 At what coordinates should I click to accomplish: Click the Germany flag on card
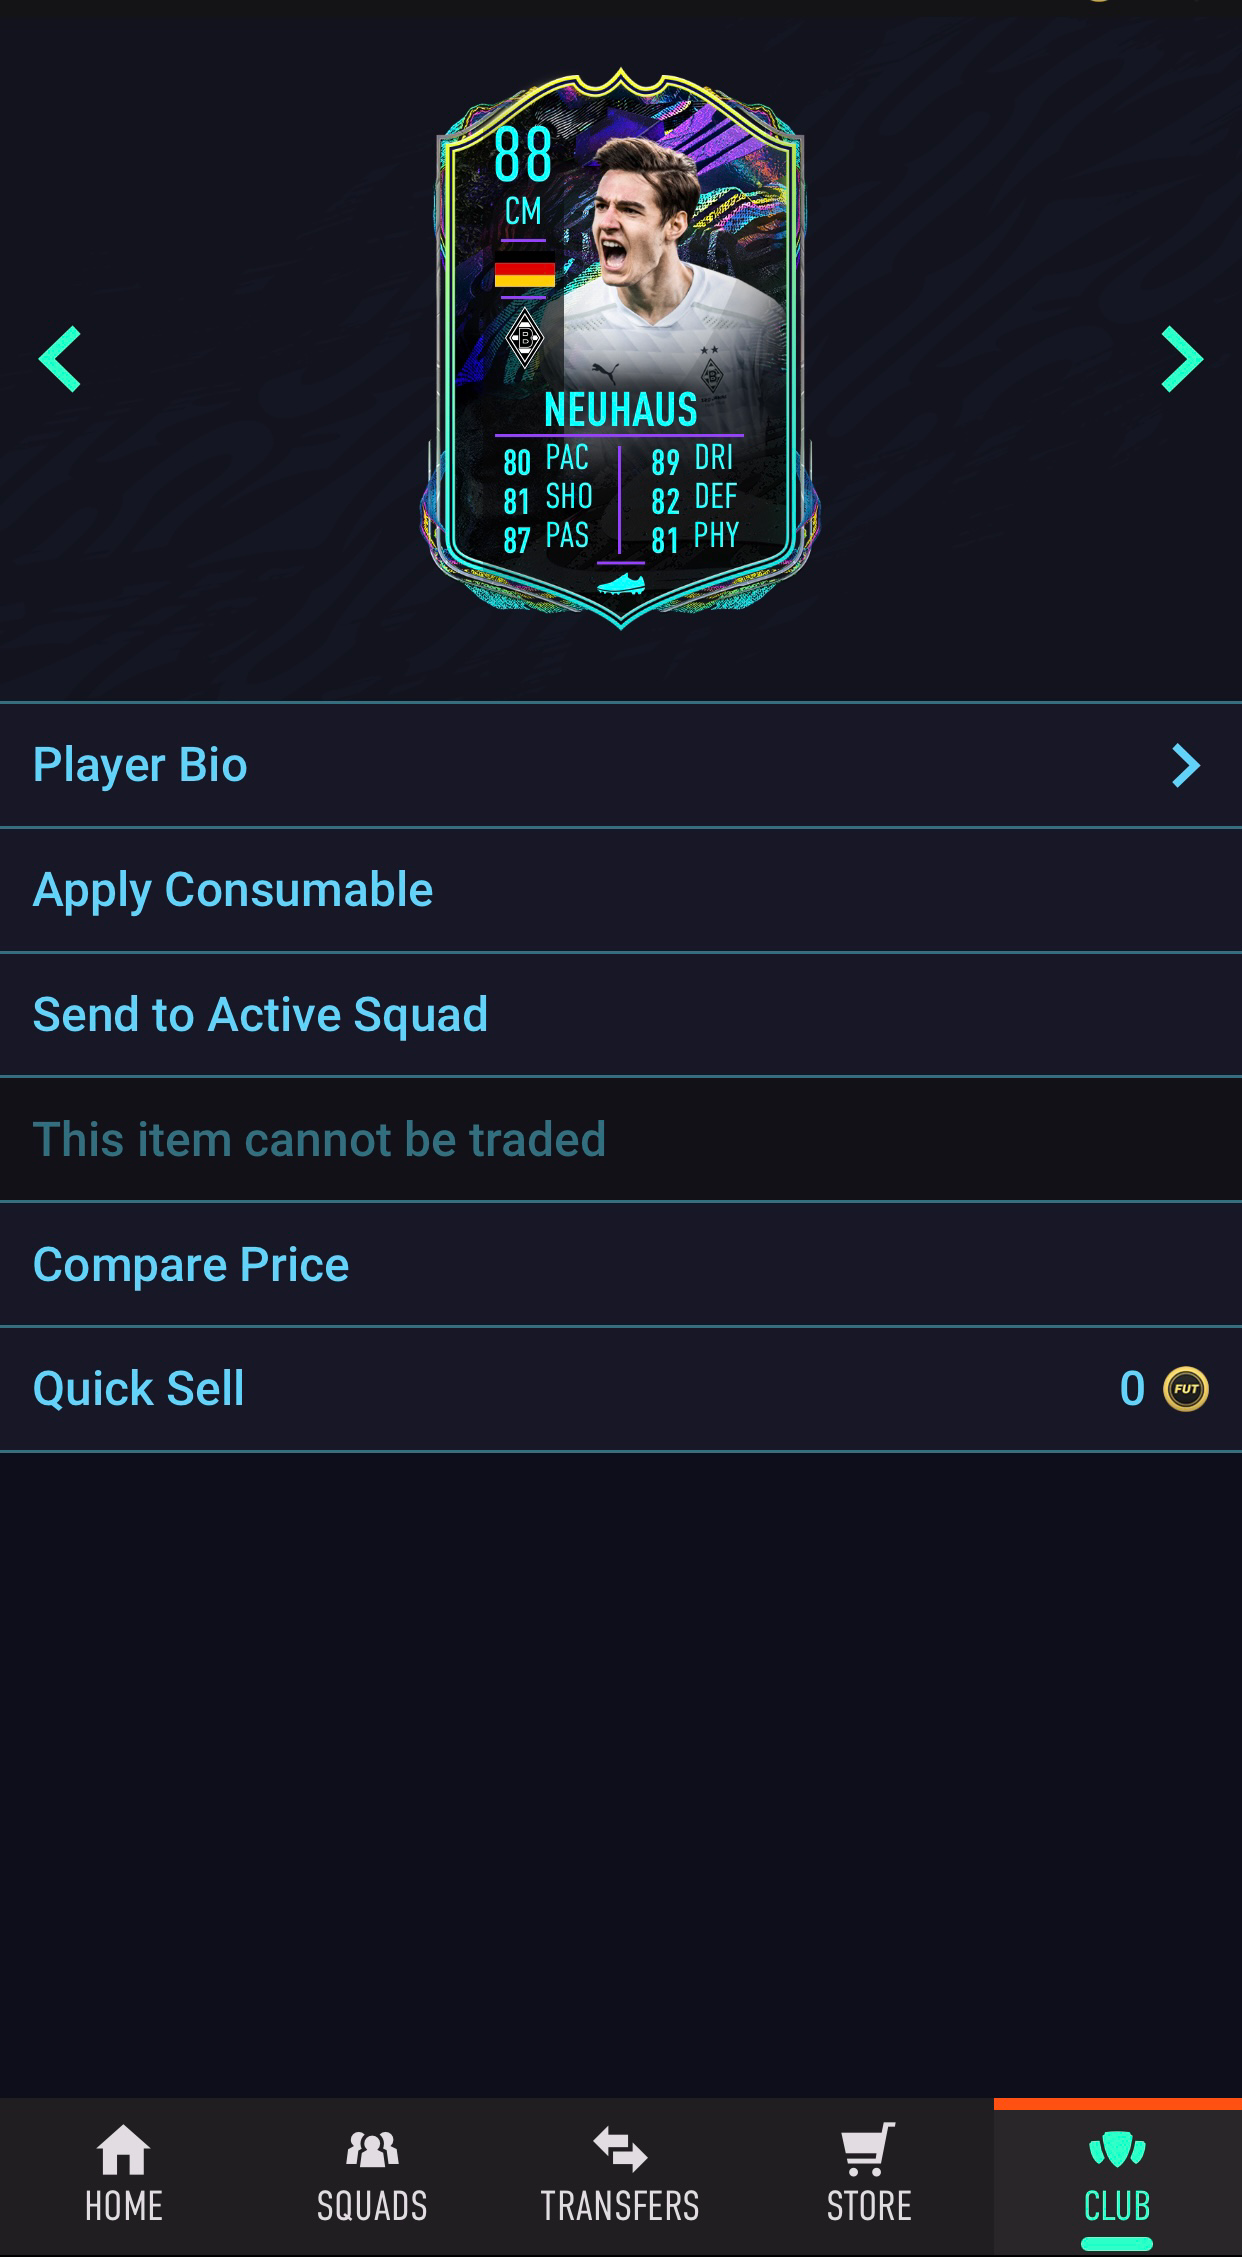pyautogui.click(x=524, y=275)
